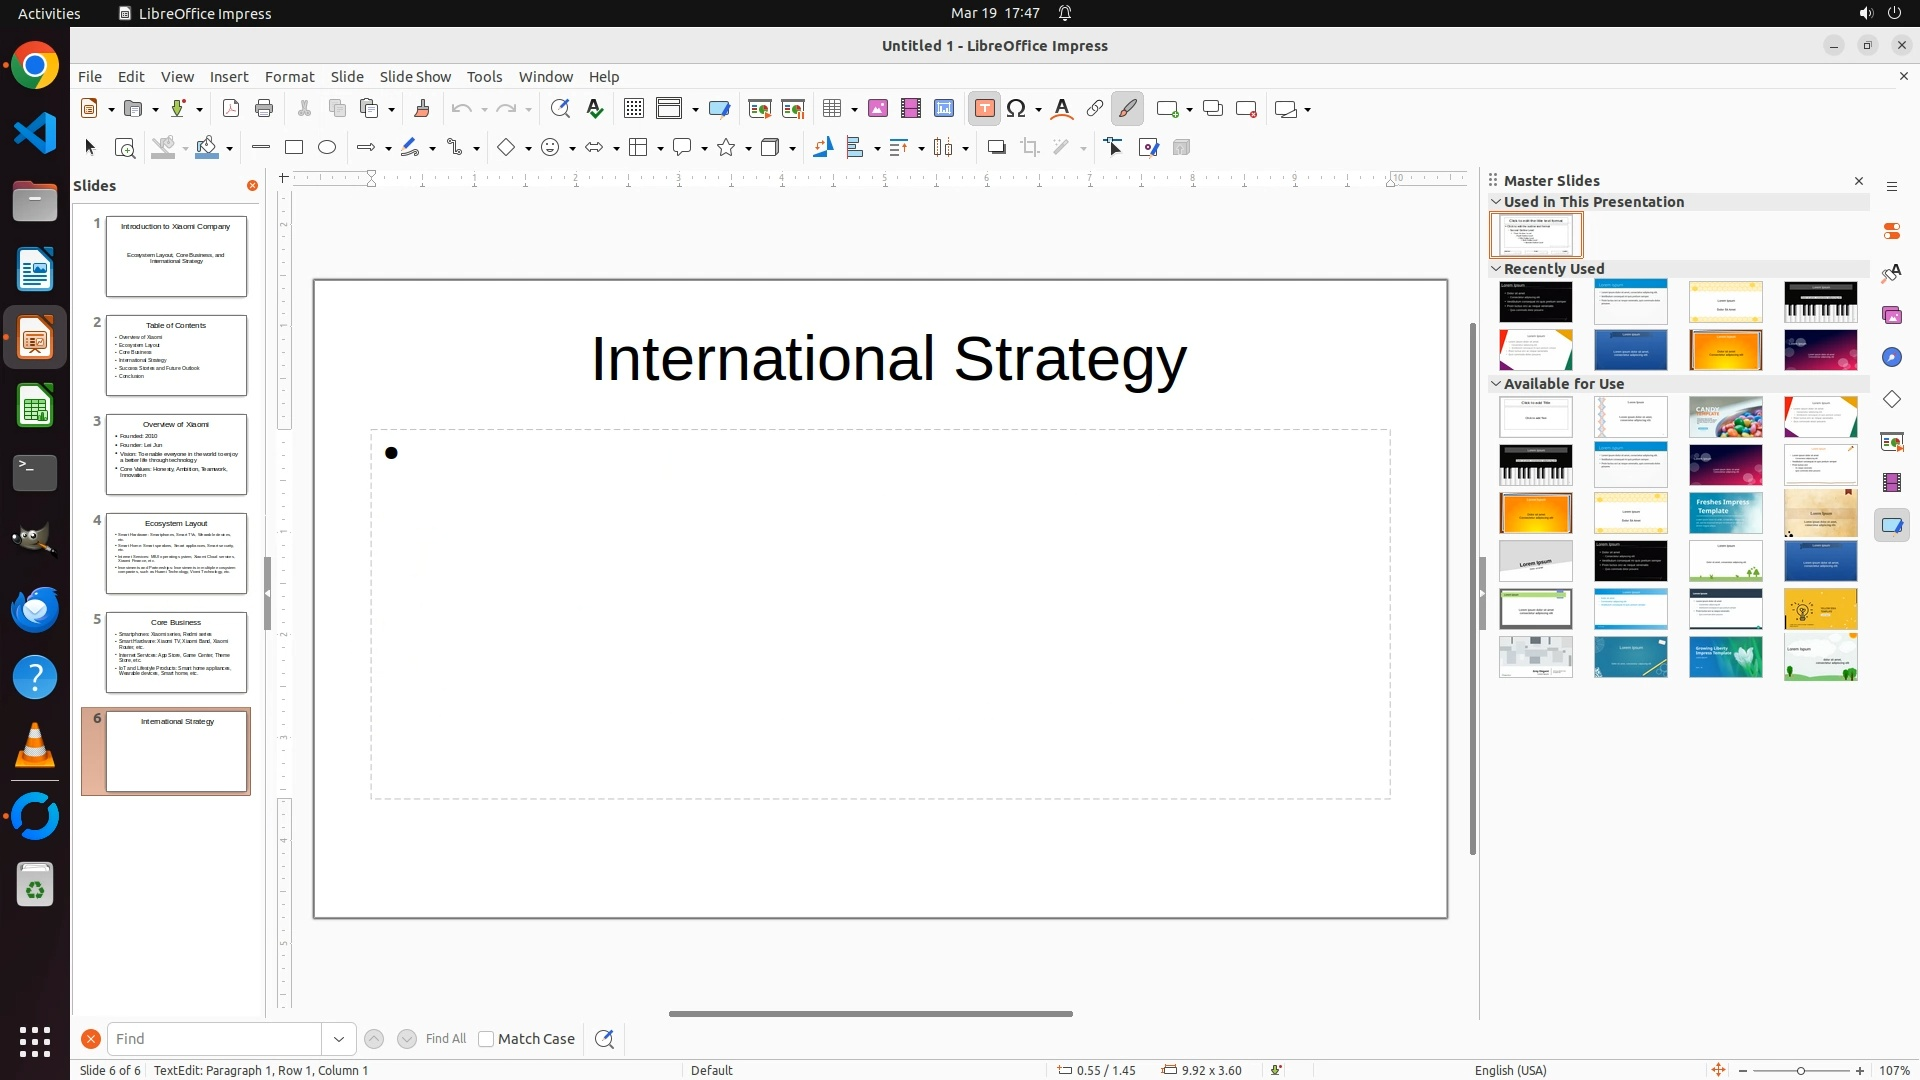Select the Ellipse drawing tool
The image size is (1920, 1080).
pyautogui.click(x=327, y=148)
